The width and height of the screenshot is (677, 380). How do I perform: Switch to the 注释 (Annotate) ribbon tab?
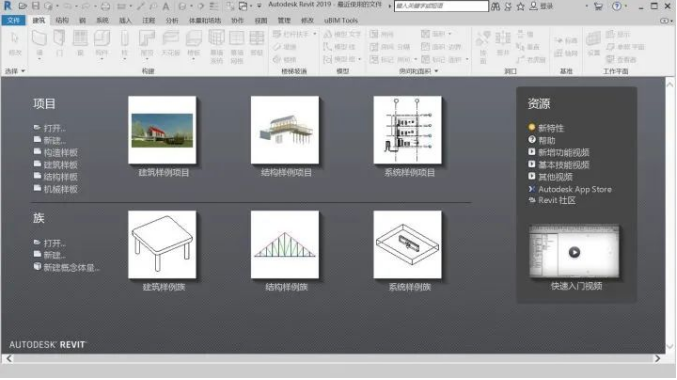(149, 20)
